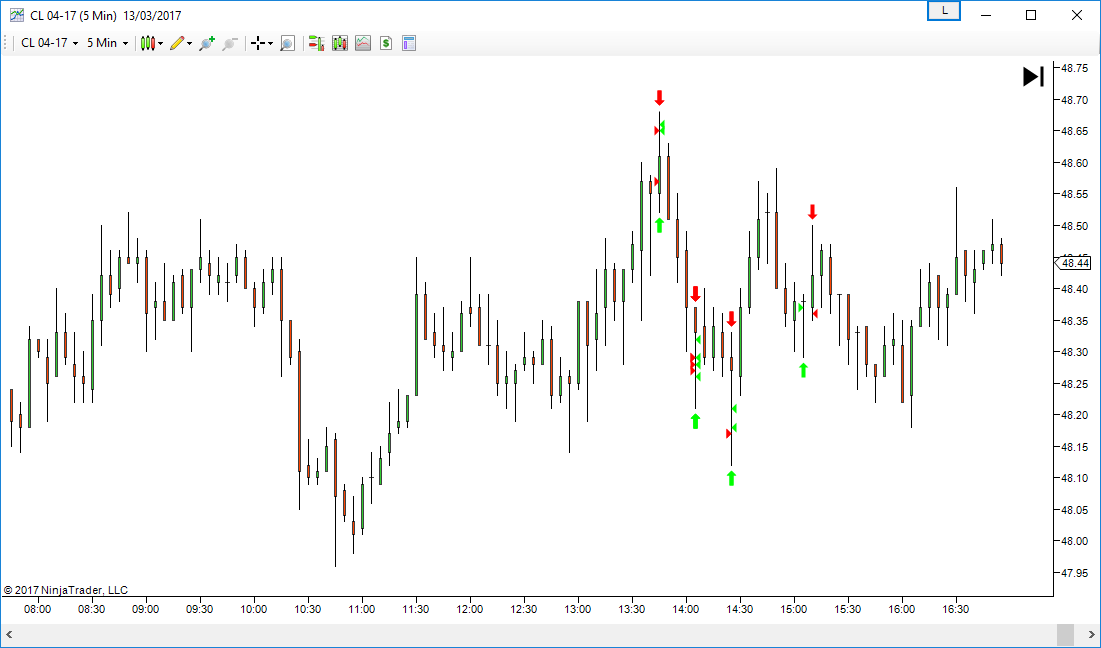This screenshot has width=1101, height=648.
Task: Click the zoom in magnifier icon
Action: [206, 43]
